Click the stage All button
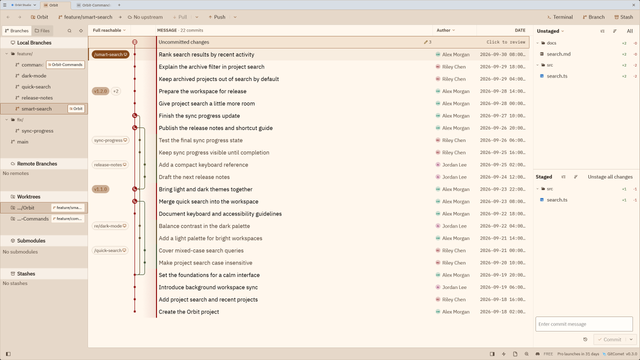Screen dimensions: 640x360 click(629, 31)
